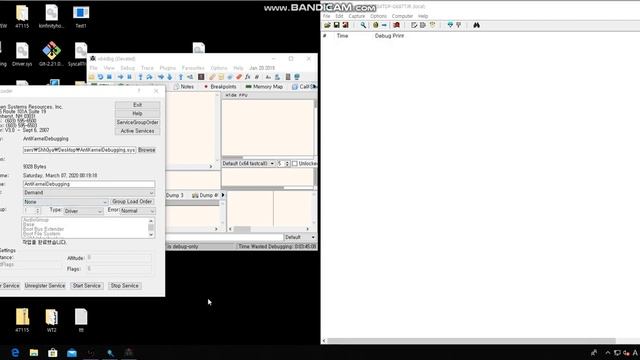Open the None load group dropdown
Image resolution: width=640 pixels, height=360 pixels.
65,202
